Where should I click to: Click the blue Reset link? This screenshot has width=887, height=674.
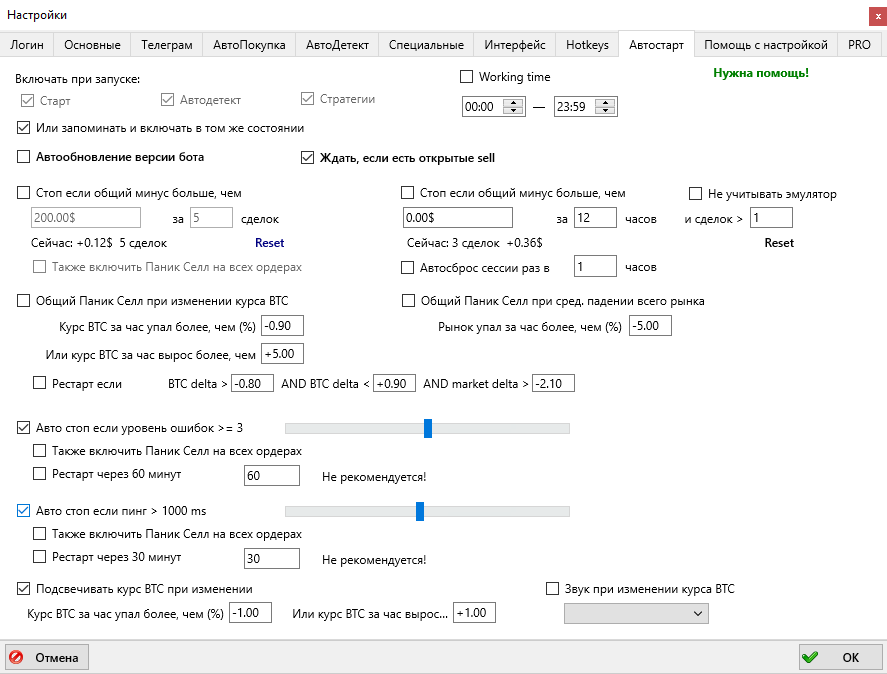(269, 243)
